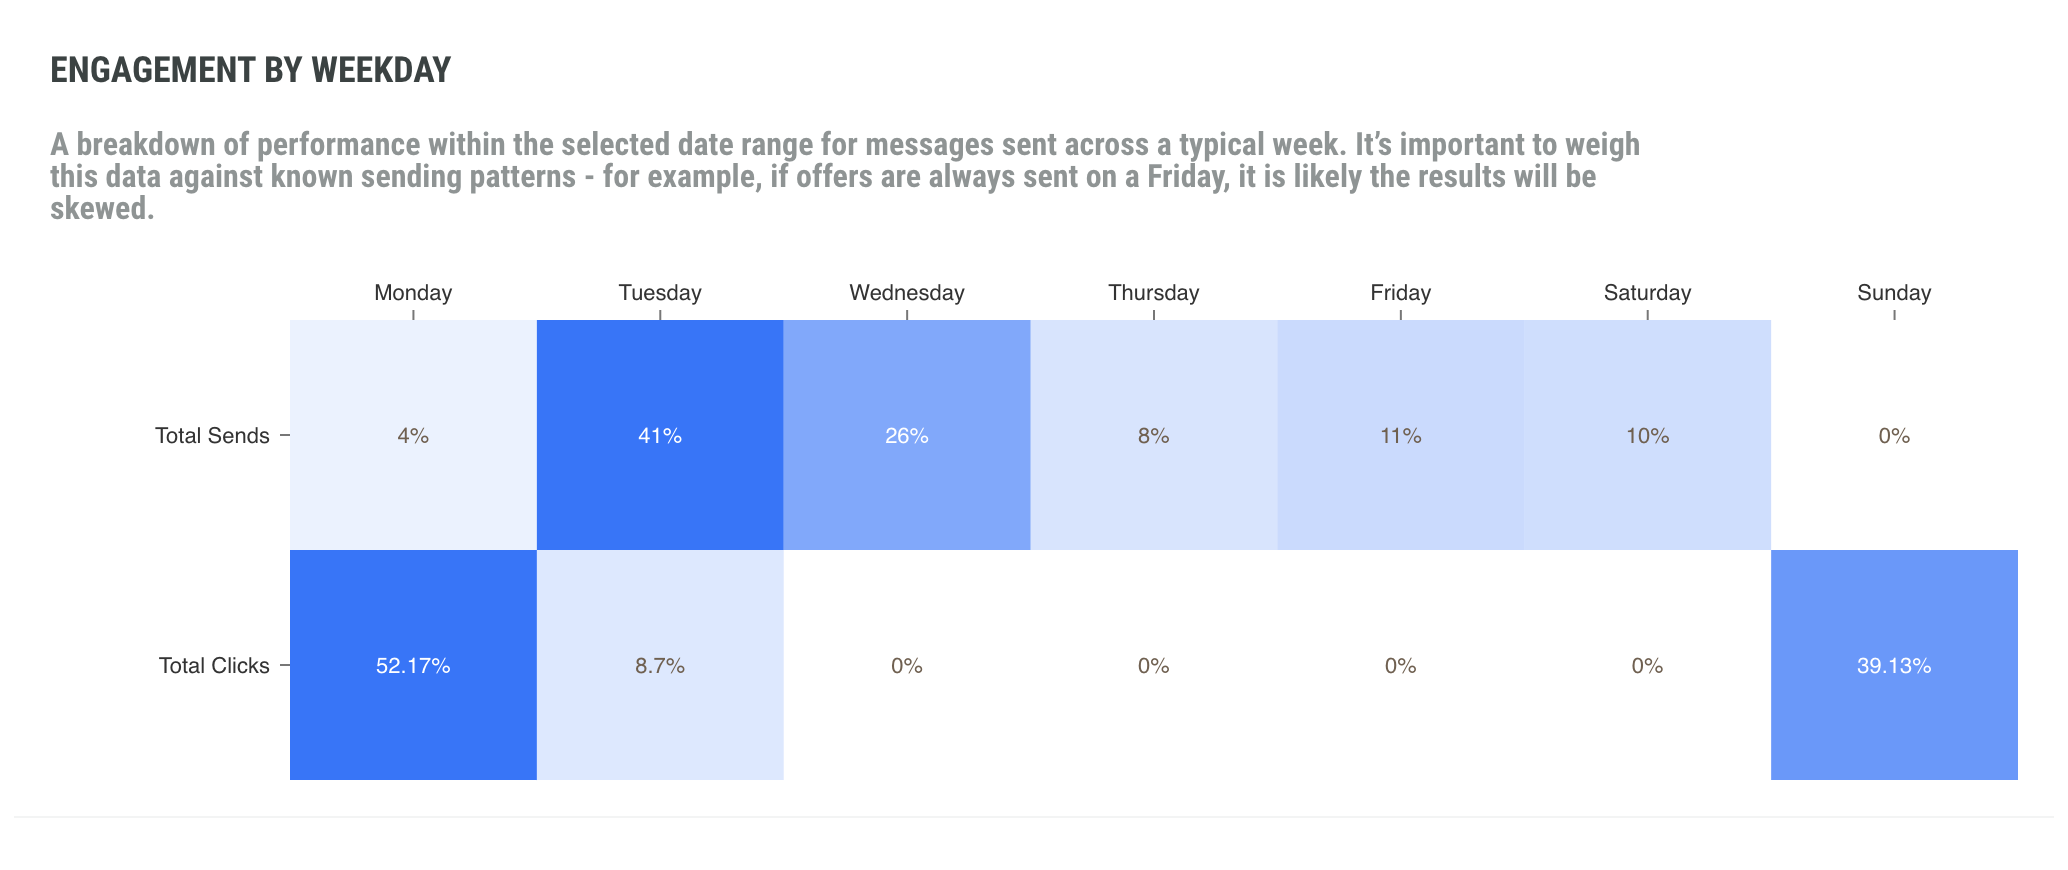Click the Sunday Total Clicks 39.13% cell
The height and width of the screenshot is (870, 2068).
[x=1894, y=665]
